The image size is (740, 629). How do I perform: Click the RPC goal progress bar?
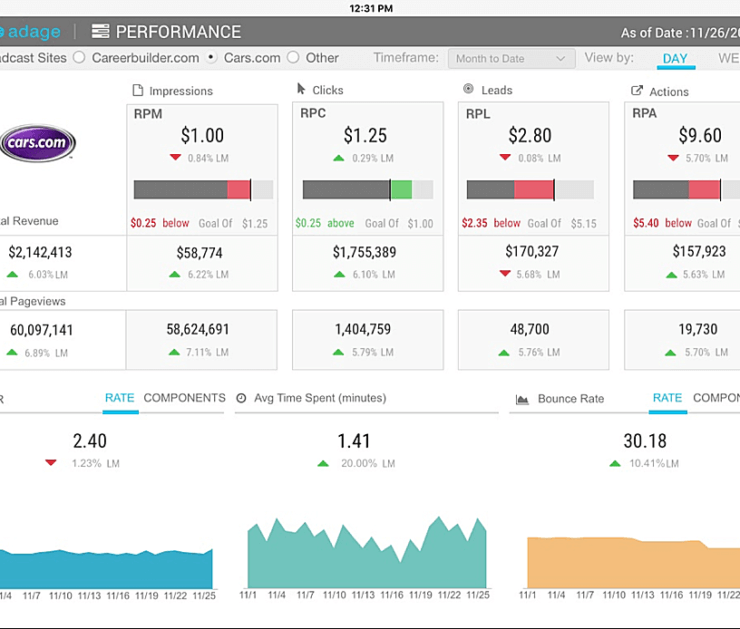point(368,190)
